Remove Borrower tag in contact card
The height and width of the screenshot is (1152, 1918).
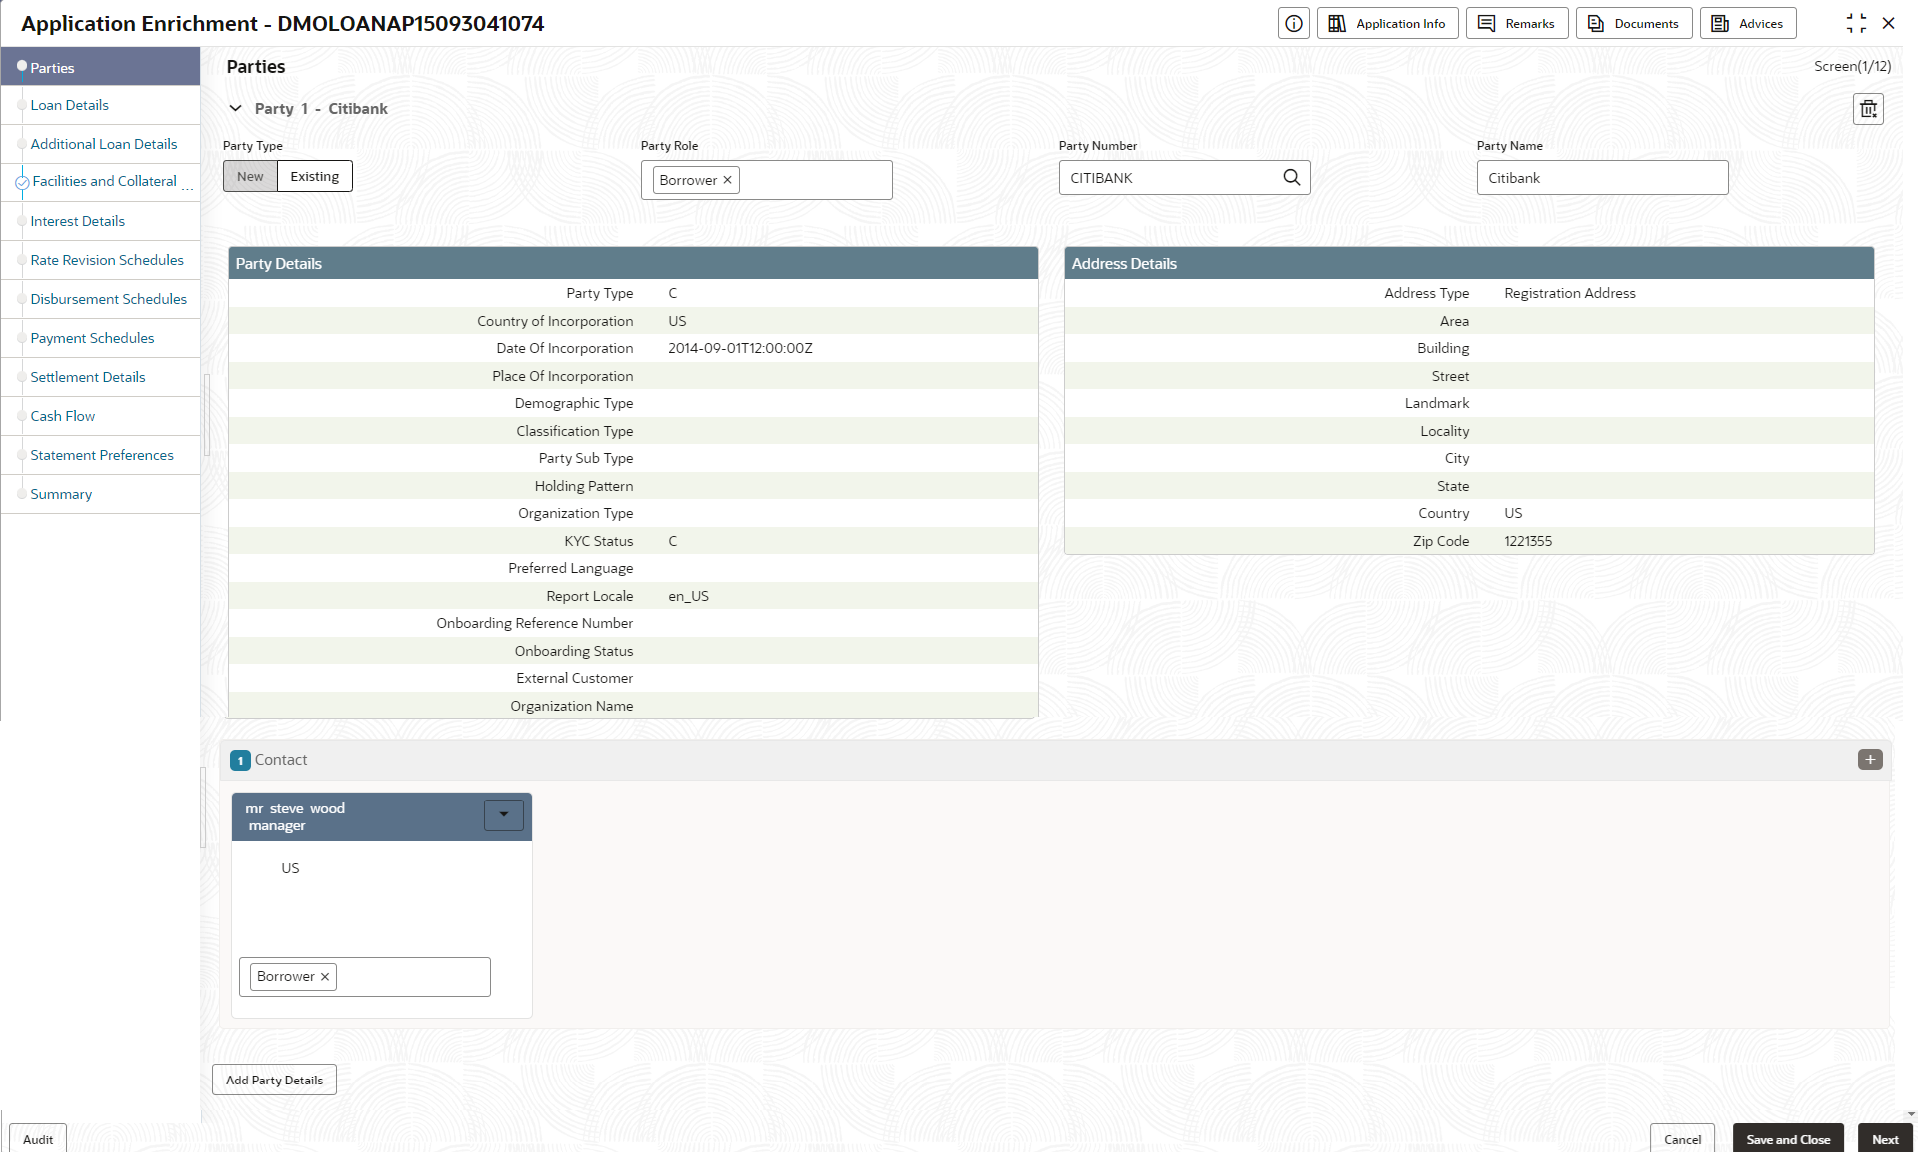pos(325,977)
